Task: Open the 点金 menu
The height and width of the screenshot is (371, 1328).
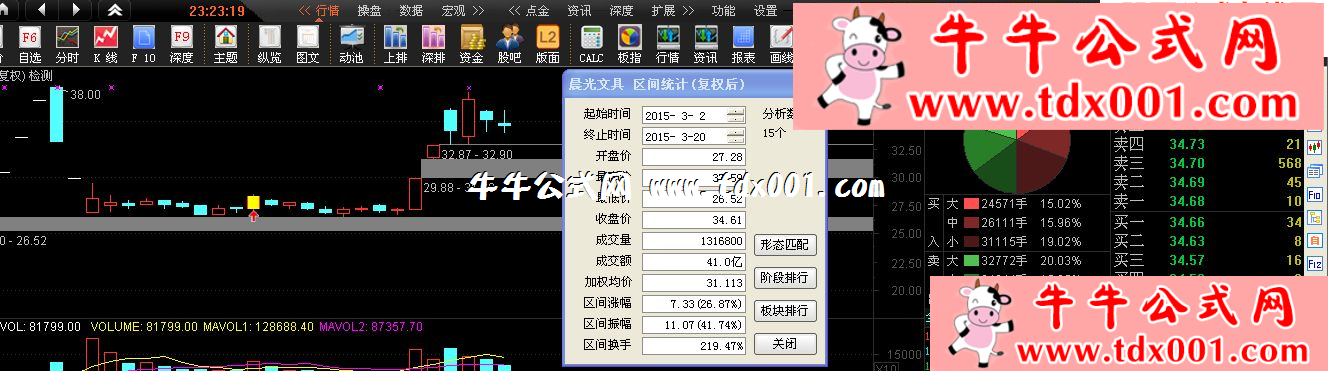Action: pos(537,11)
